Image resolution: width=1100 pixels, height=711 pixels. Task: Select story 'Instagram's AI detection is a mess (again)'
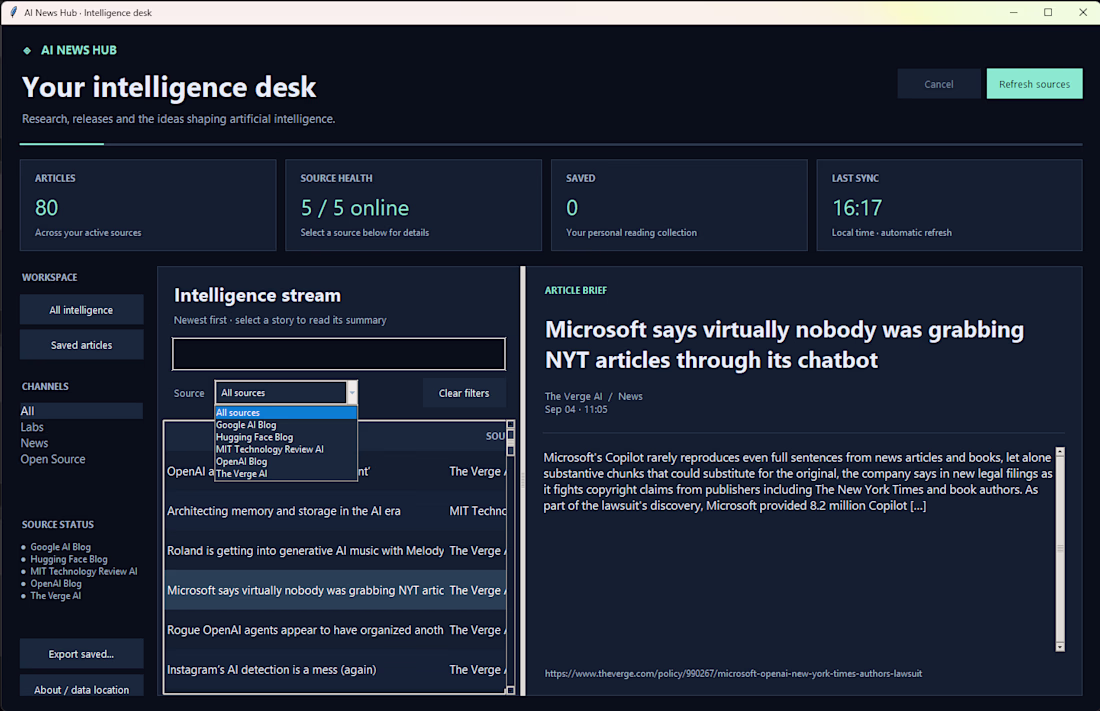click(x=335, y=670)
